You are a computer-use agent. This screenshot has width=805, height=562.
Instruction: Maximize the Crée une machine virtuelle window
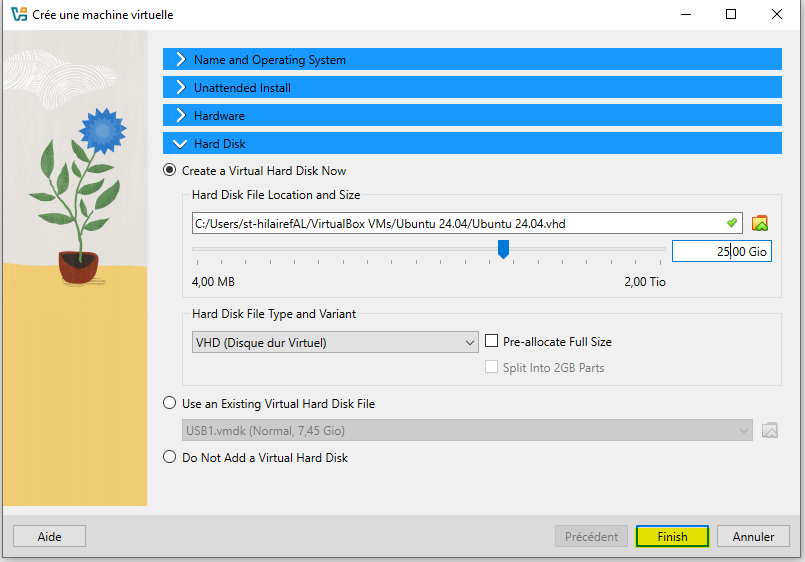(x=731, y=15)
